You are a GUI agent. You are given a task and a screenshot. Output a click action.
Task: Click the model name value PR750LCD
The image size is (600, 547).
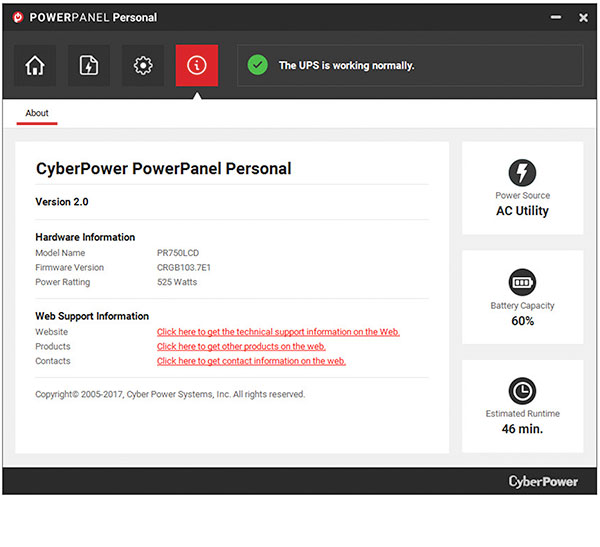tap(178, 253)
